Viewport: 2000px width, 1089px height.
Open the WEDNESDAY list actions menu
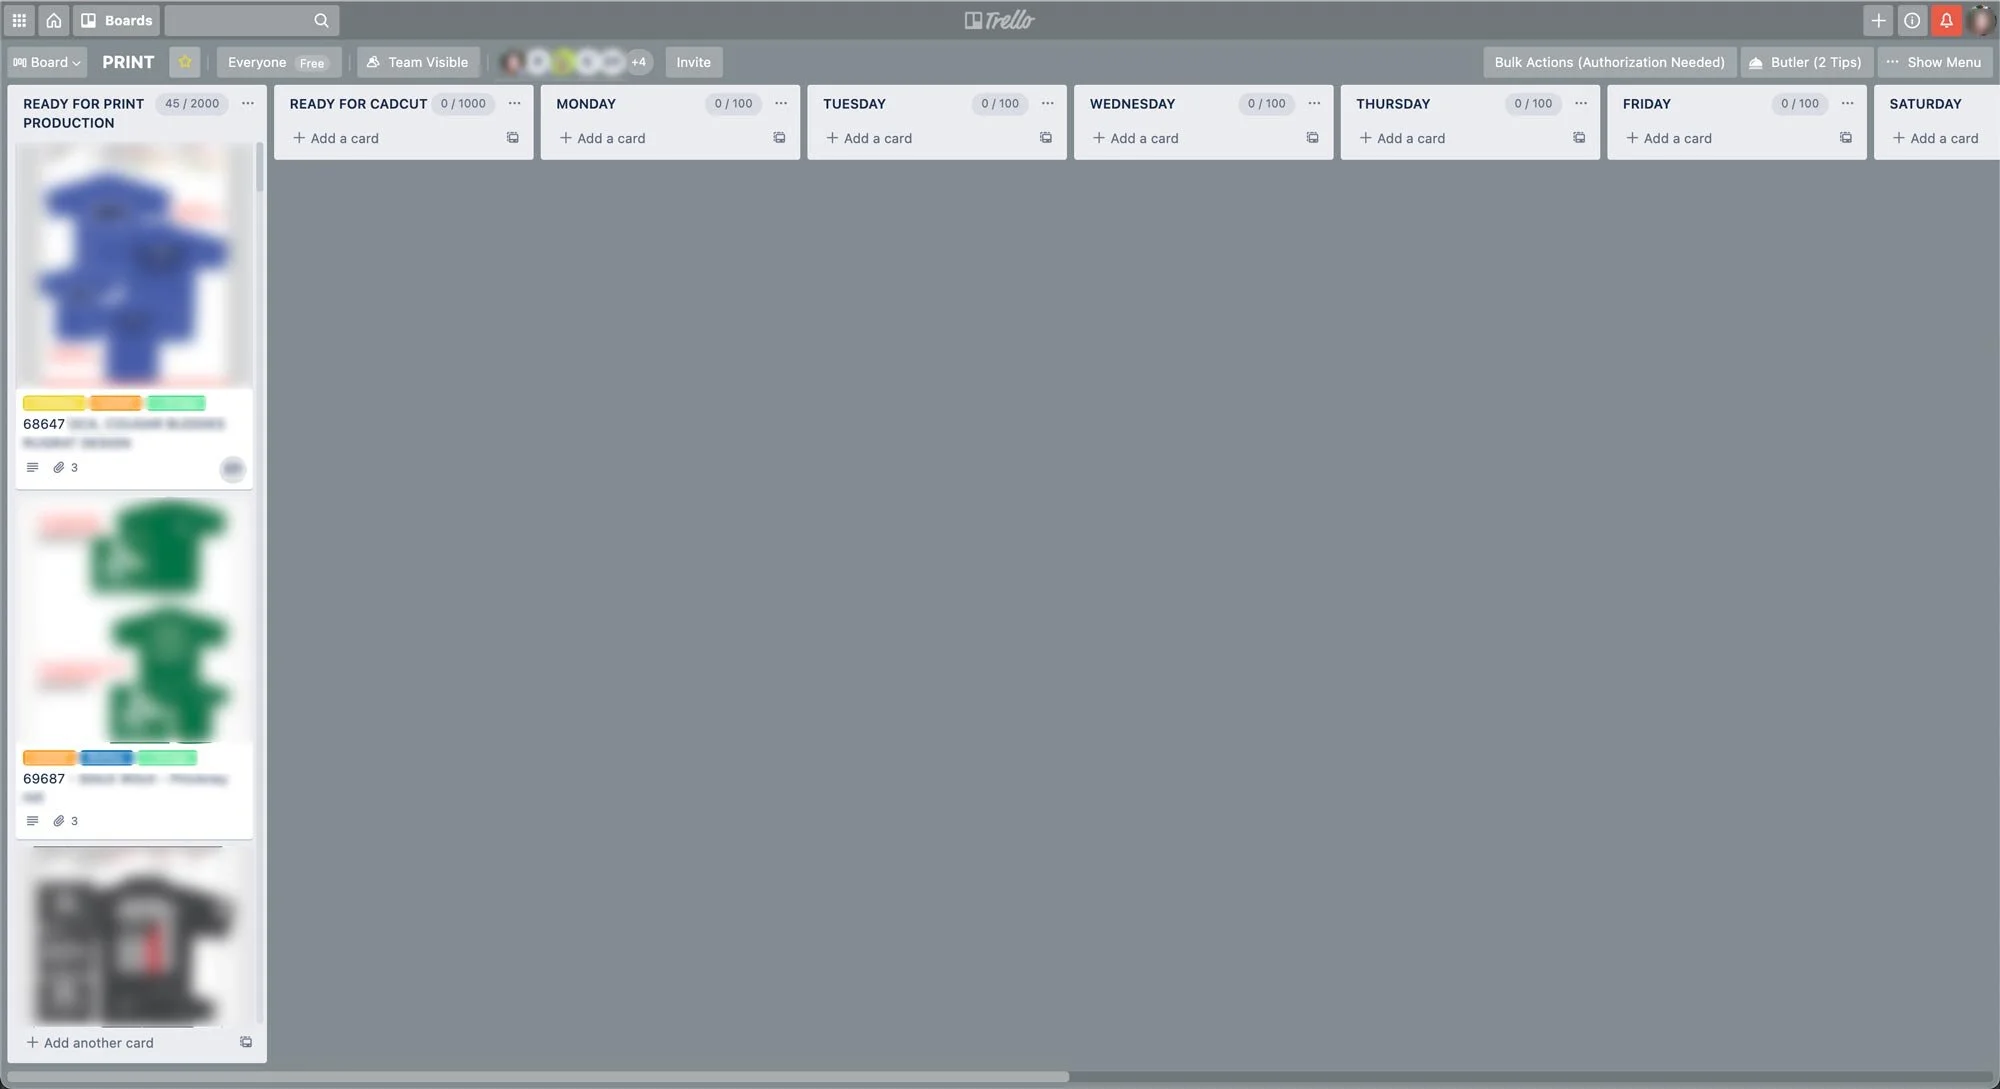pyautogui.click(x=1314, y=104)
